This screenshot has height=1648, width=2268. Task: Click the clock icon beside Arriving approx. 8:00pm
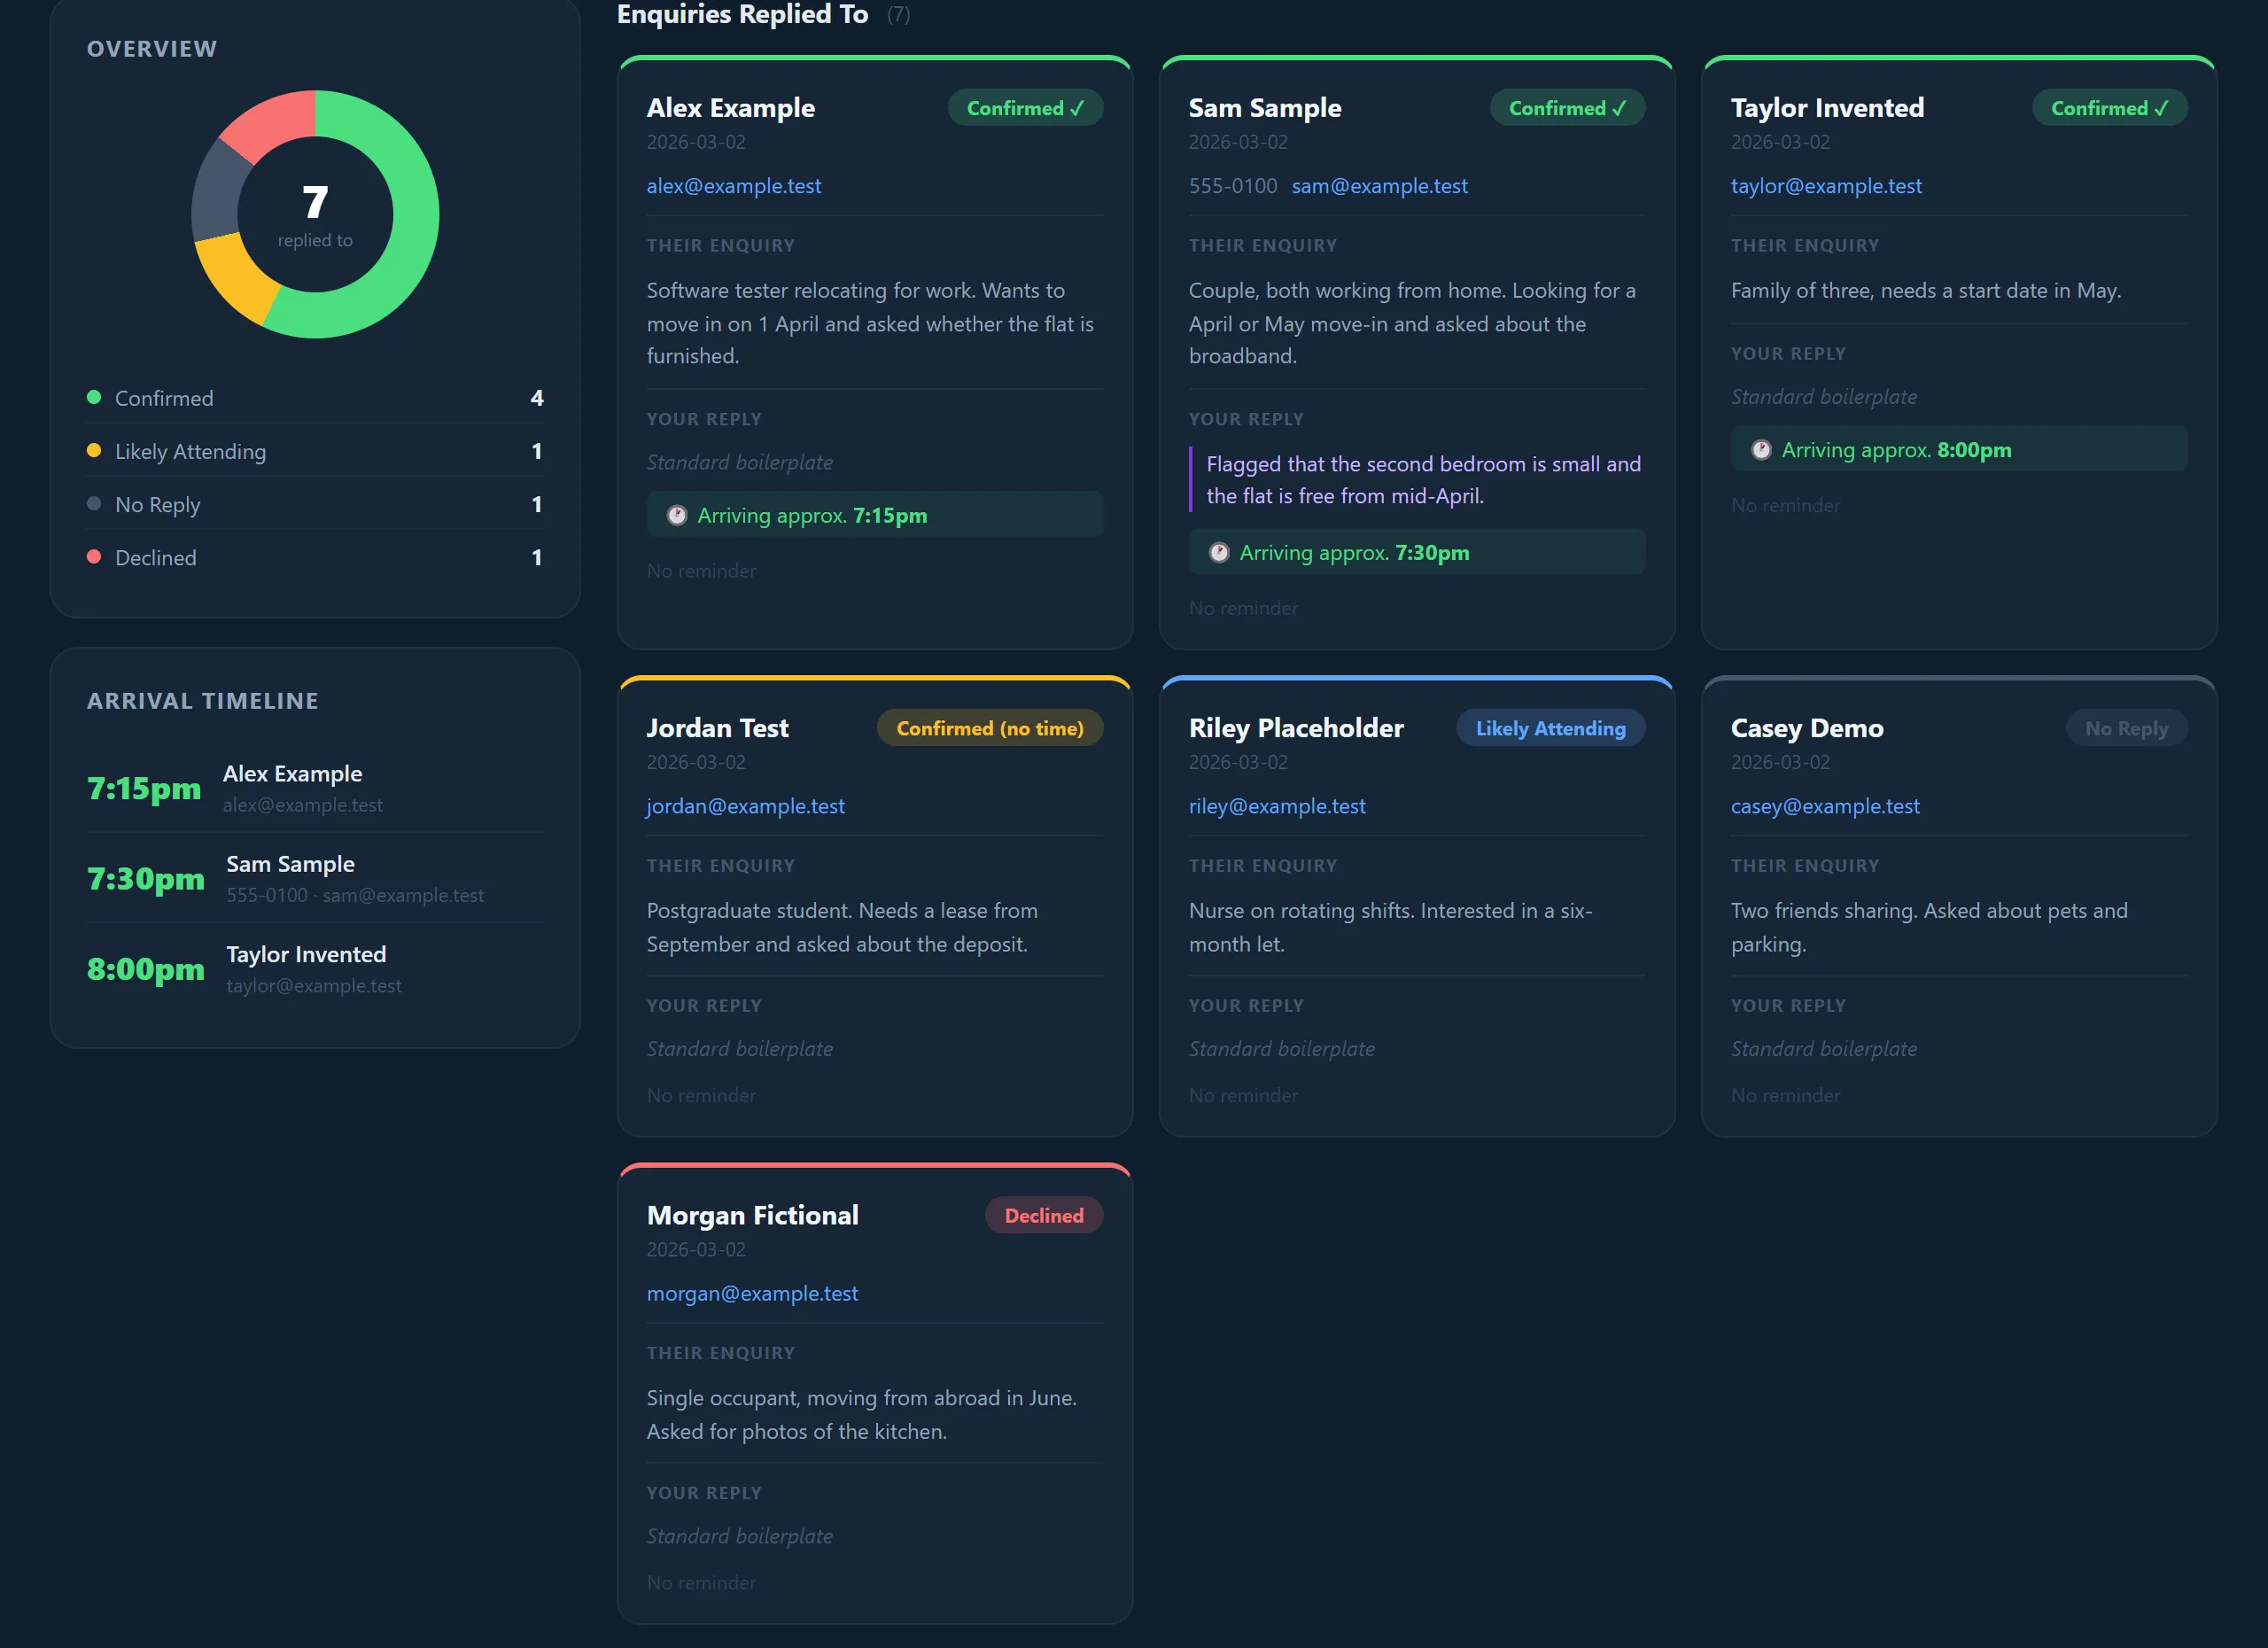(1761, 450)
